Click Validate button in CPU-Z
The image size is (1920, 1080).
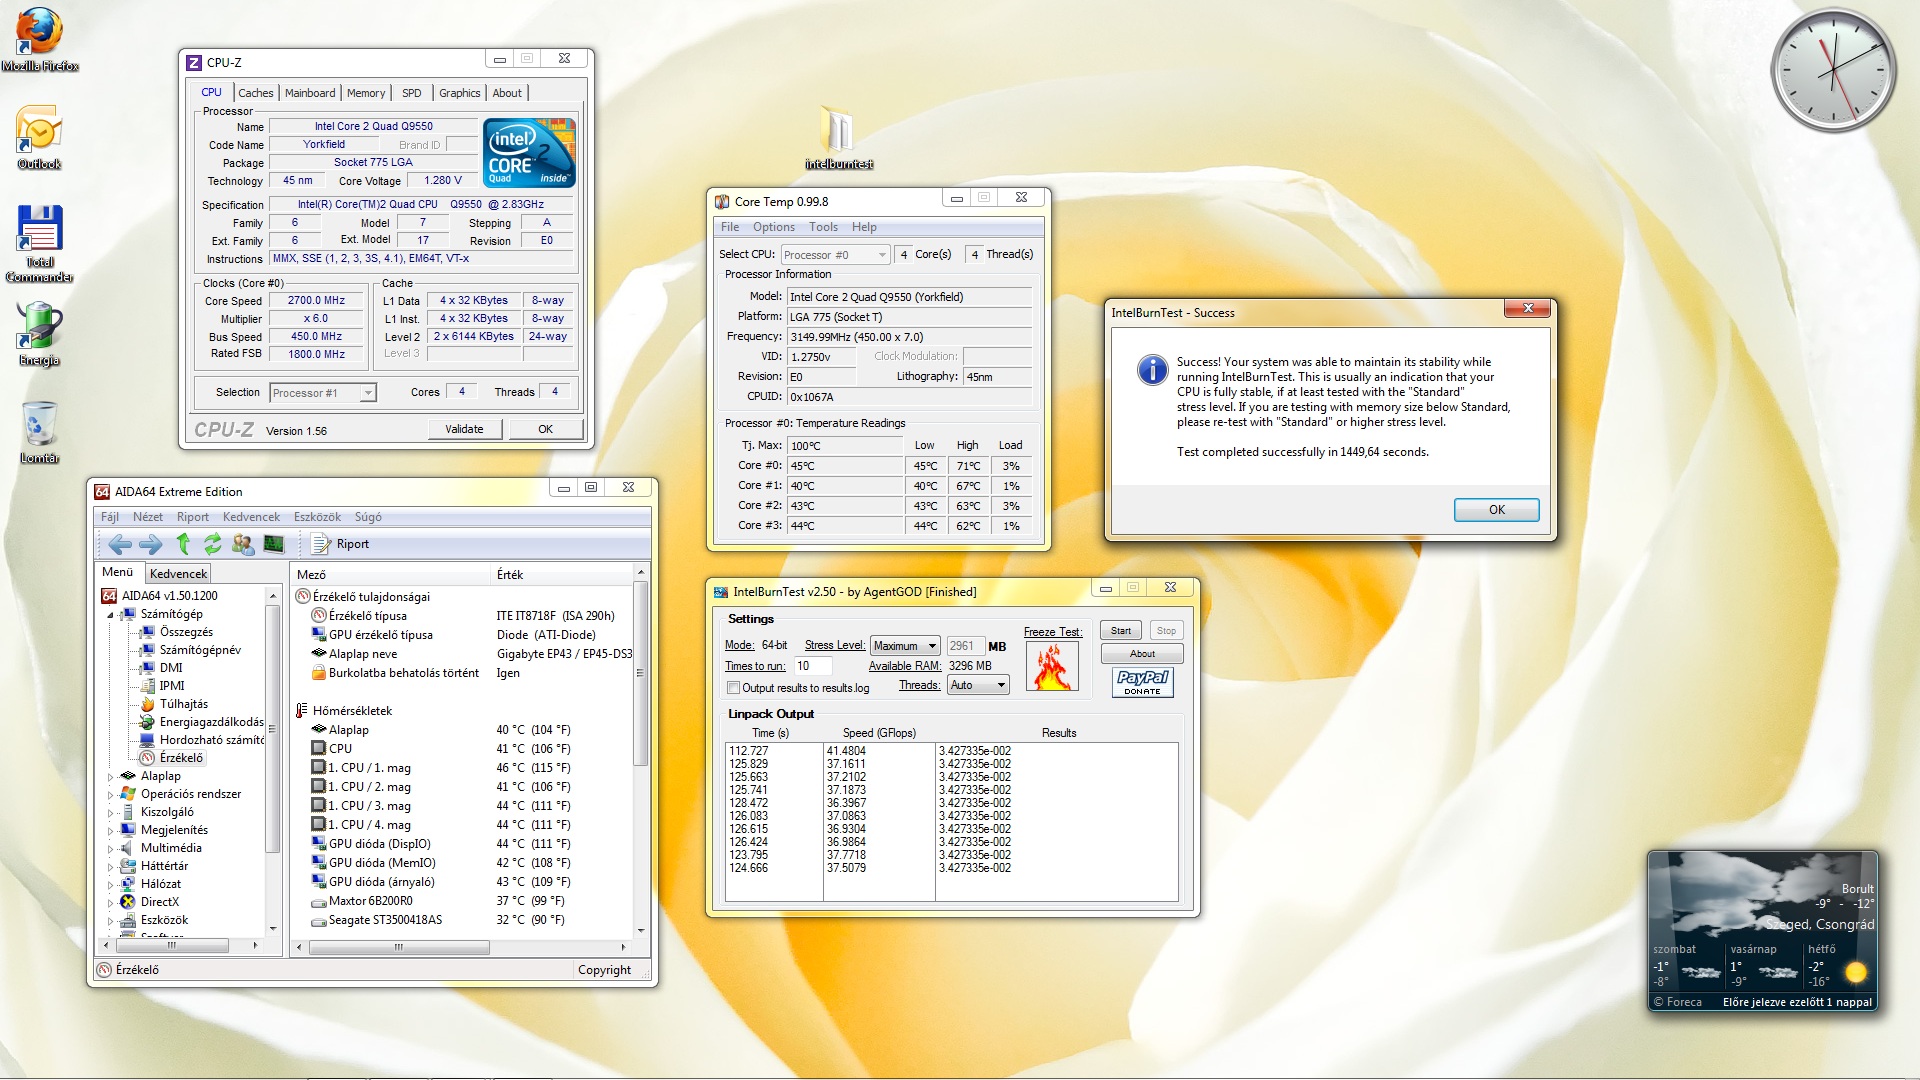pos(464,429)
